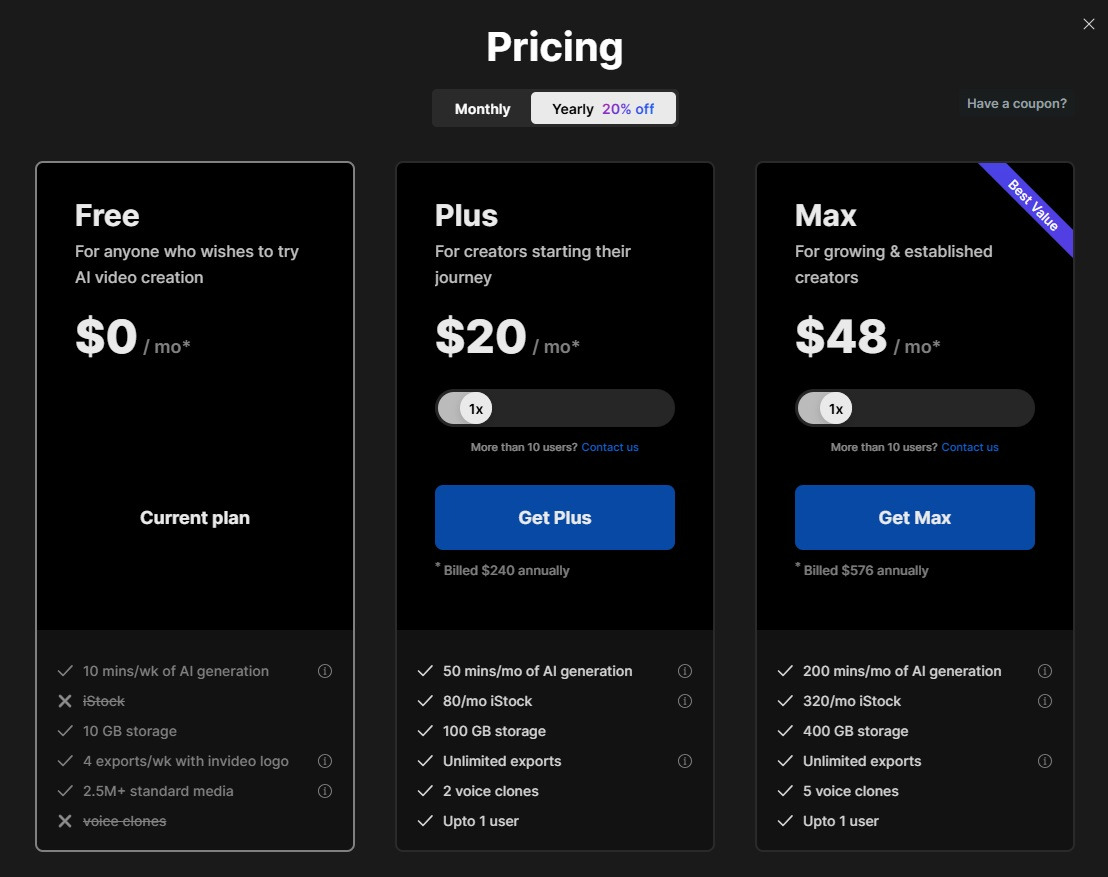Screen dimensions: 1108x877
Task: Click info icon beside 320/mo iStock
Action: point(1045,701)
